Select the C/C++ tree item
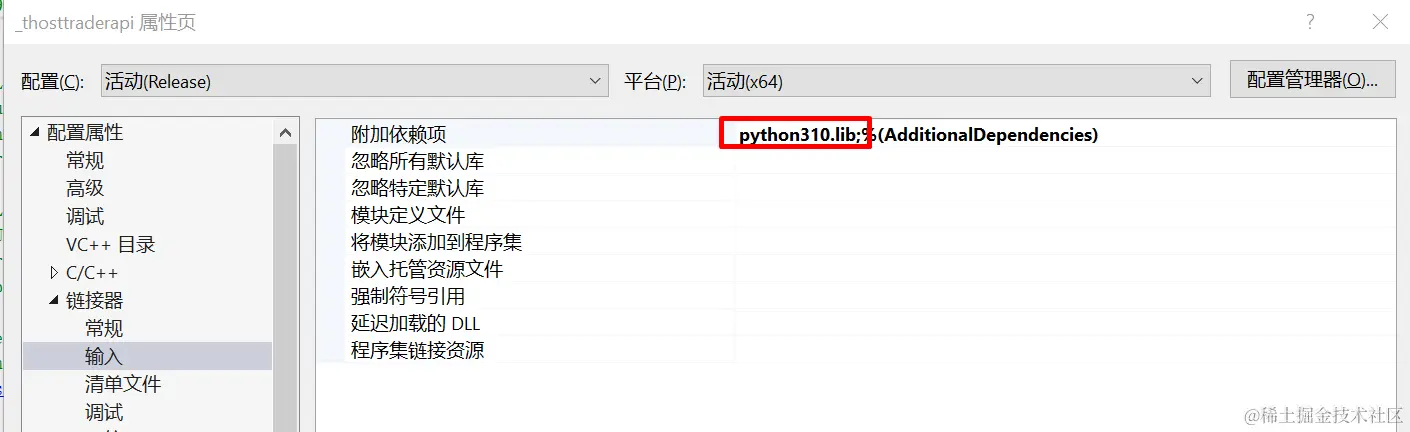The image size is (1410, 432). [92, 272]
